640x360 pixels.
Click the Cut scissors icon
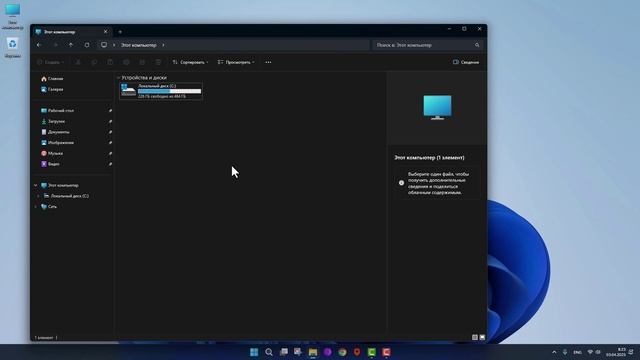pos(78,62)
